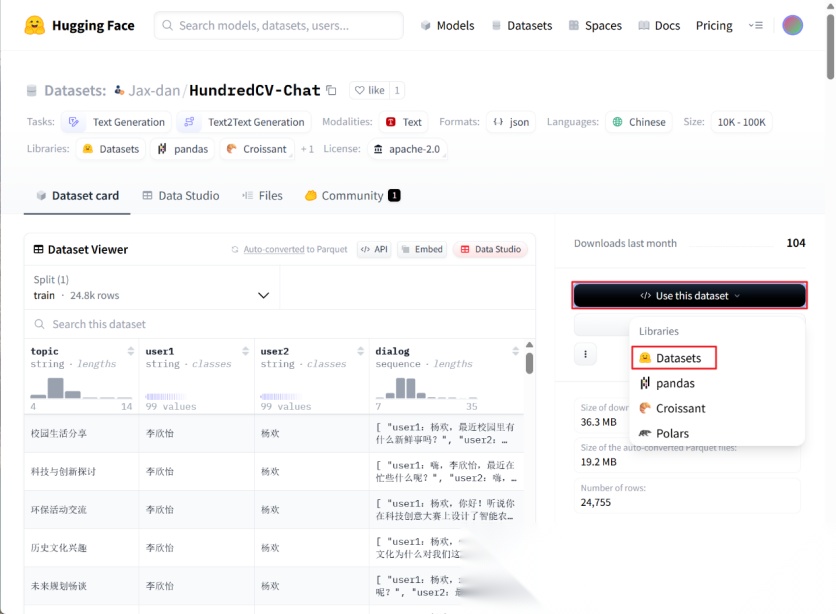Click the Text2Text Generation task tag
Image resolution: width=836 pixels, height=614 pixels.
(244, 122)
